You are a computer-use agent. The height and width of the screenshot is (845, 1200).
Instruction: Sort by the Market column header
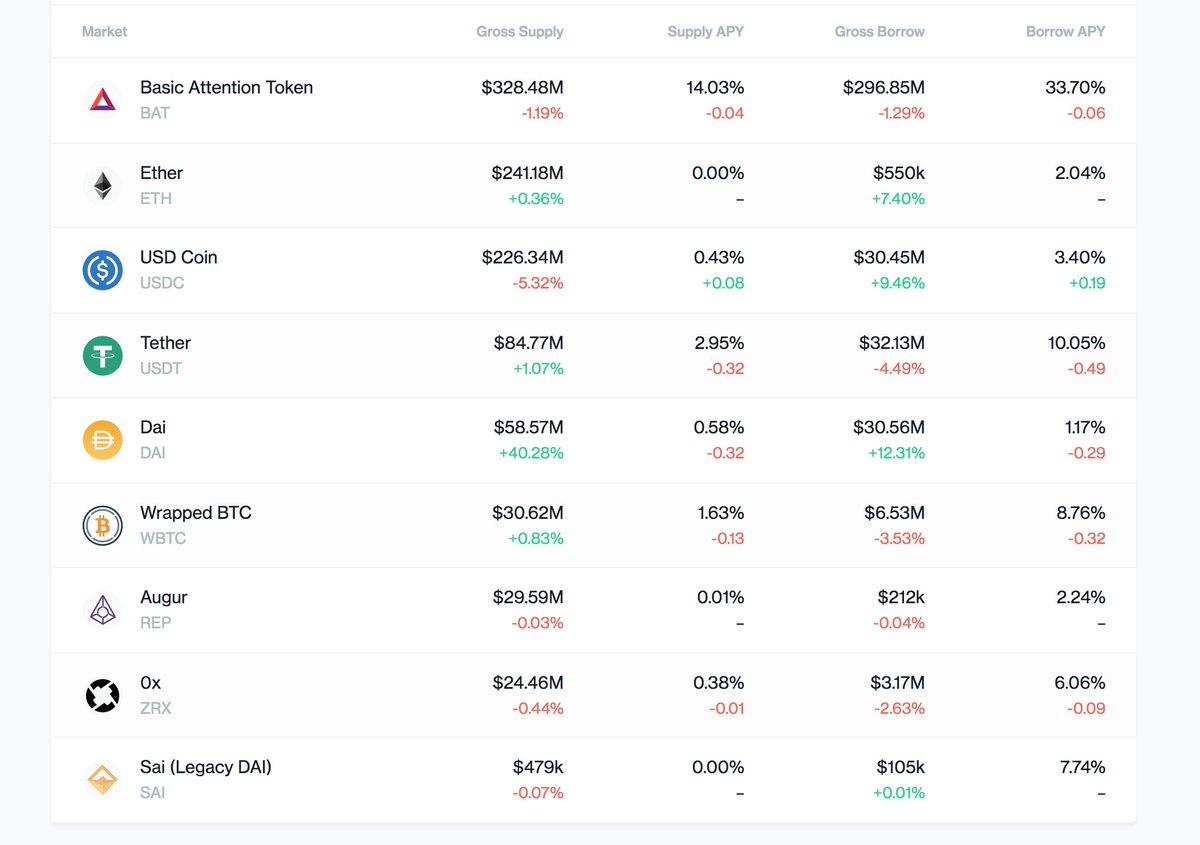click(104, 32)
